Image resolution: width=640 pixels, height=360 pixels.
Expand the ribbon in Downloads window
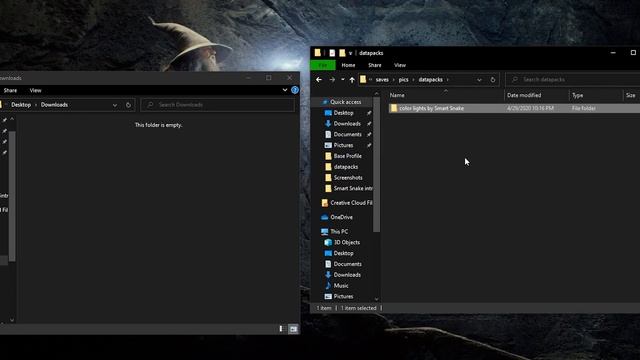[x=285, y=90]
